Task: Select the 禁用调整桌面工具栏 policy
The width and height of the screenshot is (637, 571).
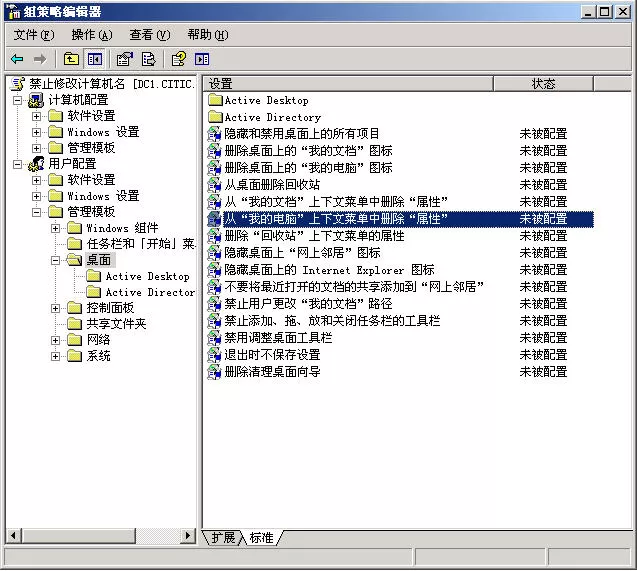Action: click(278, 338)
